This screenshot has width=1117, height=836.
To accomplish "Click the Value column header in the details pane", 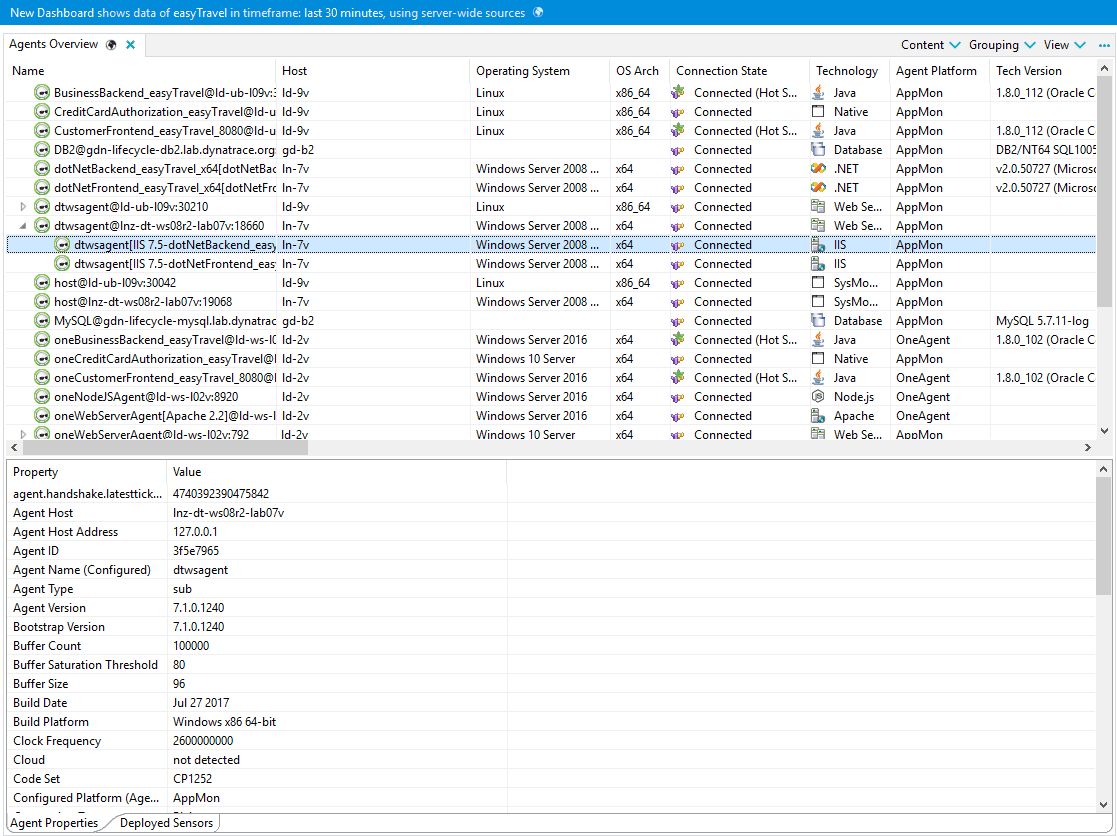I will (x=336, y=472).
